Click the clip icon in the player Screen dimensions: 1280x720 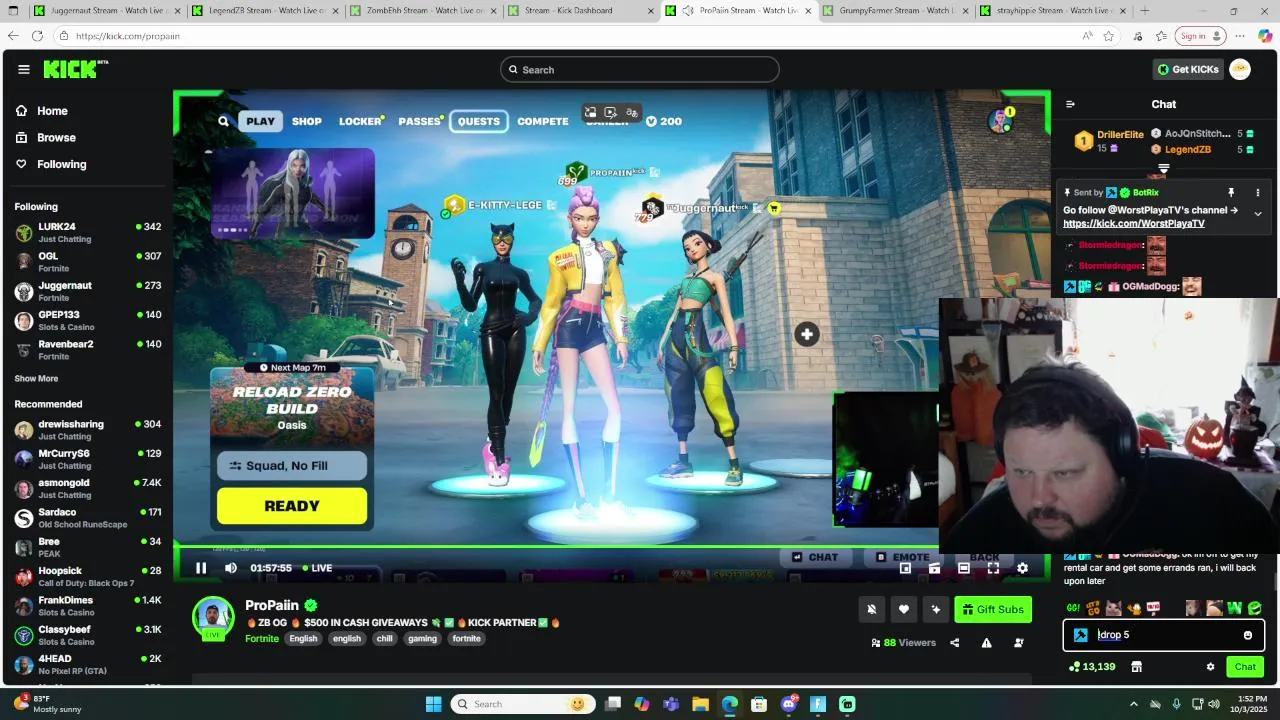(934, 568)
